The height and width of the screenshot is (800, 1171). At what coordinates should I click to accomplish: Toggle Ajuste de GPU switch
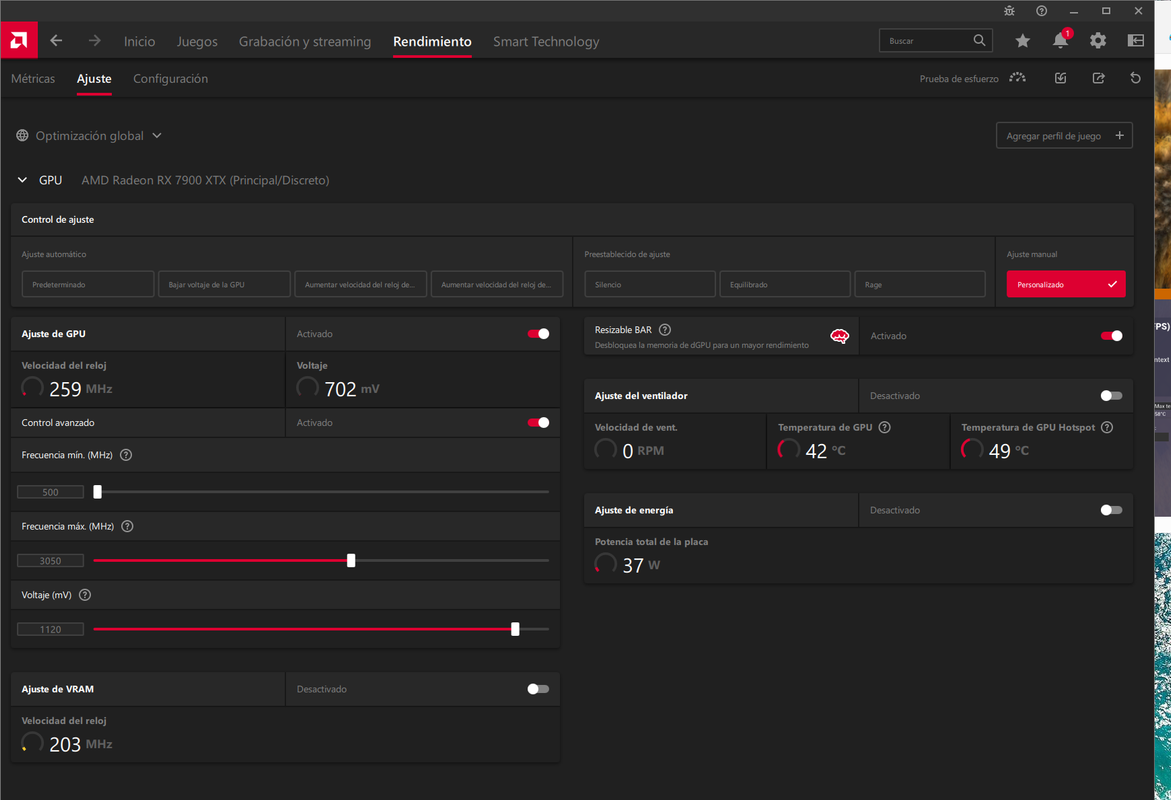click(x=538, y=334)
